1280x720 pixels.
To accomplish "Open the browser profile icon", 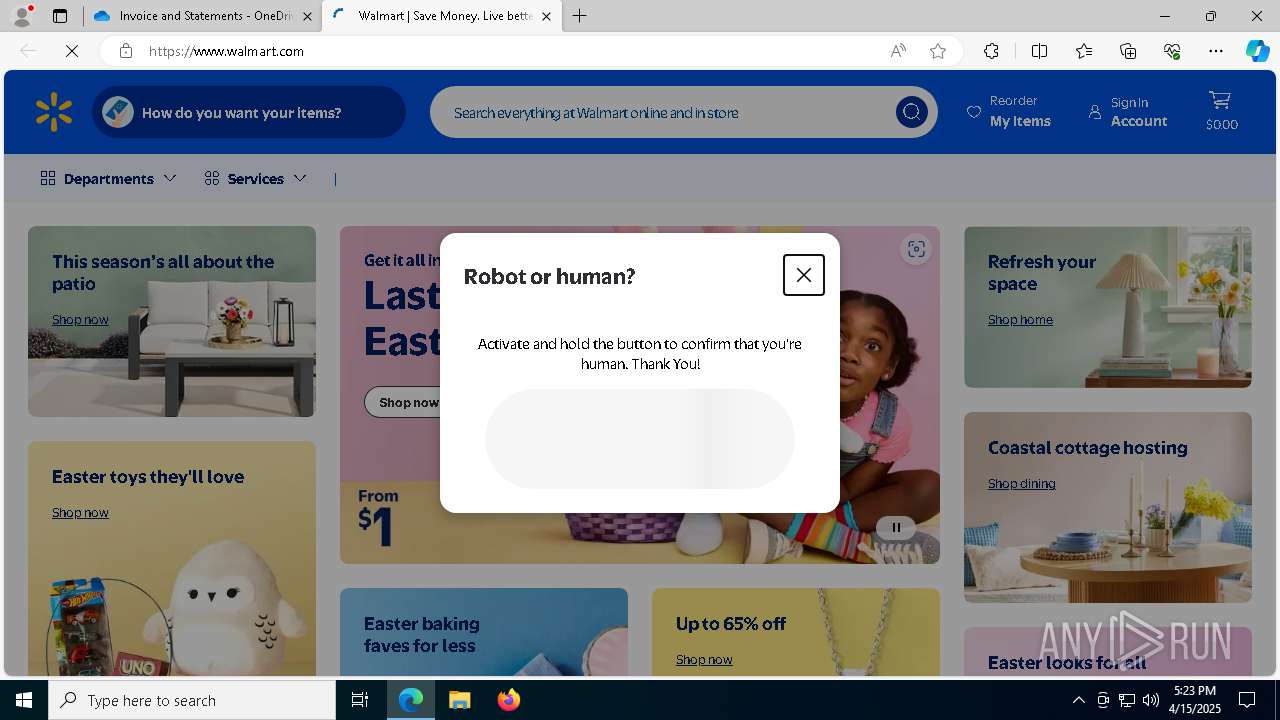I will point(22,16).
